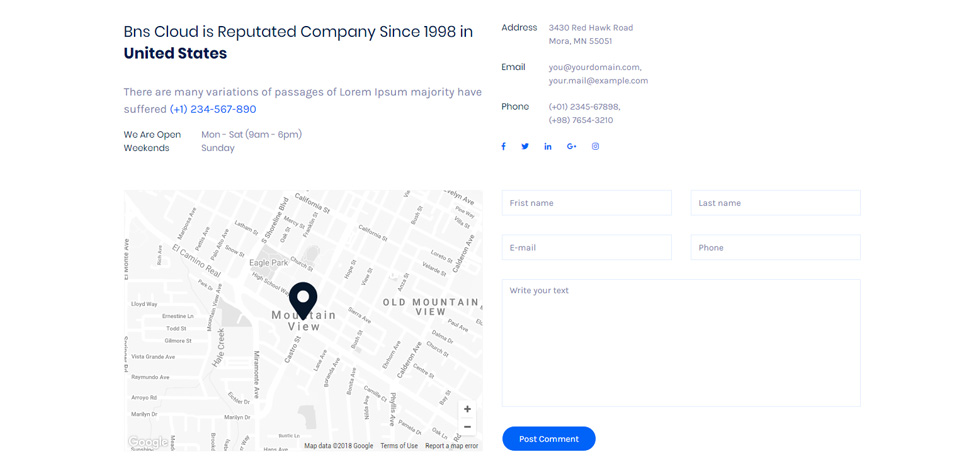The image size is (980, 471).
Task: Zoom in on the map
Action: [467, 409]
